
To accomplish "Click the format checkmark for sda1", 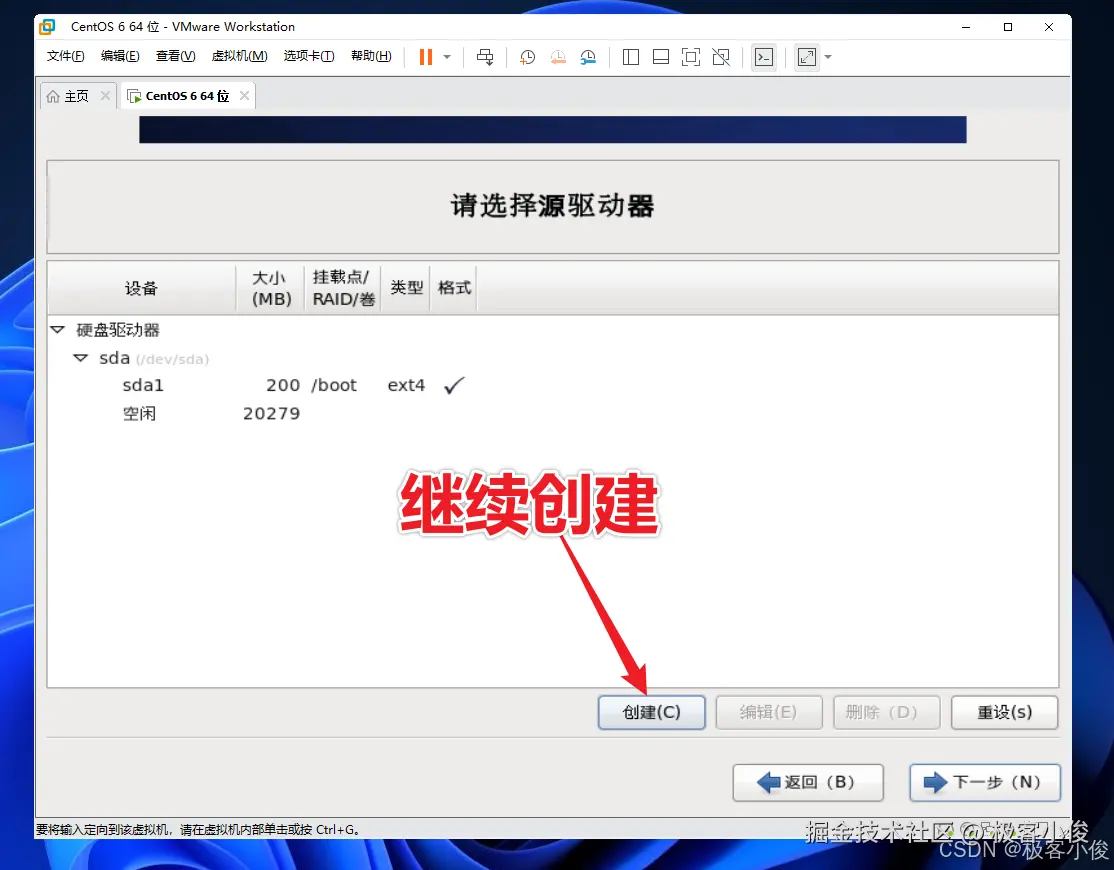I will 453,385.
